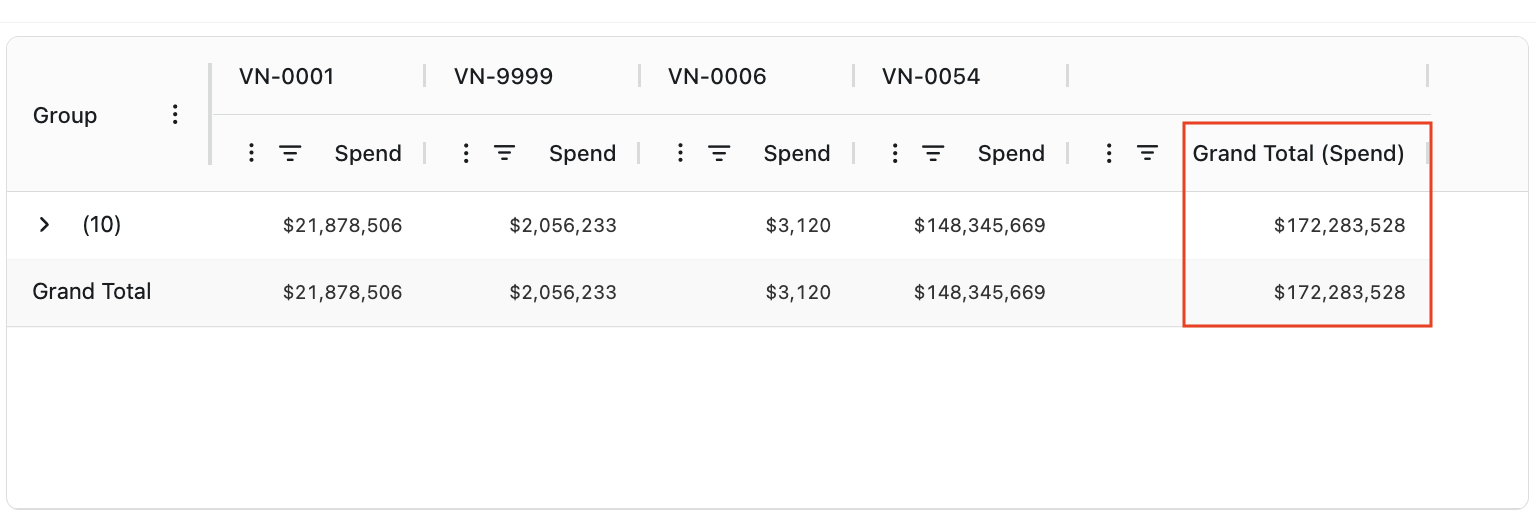Screen dimensions: 1536x526
Task: Click the VN-9999 column group header
Action: point(503,76)
